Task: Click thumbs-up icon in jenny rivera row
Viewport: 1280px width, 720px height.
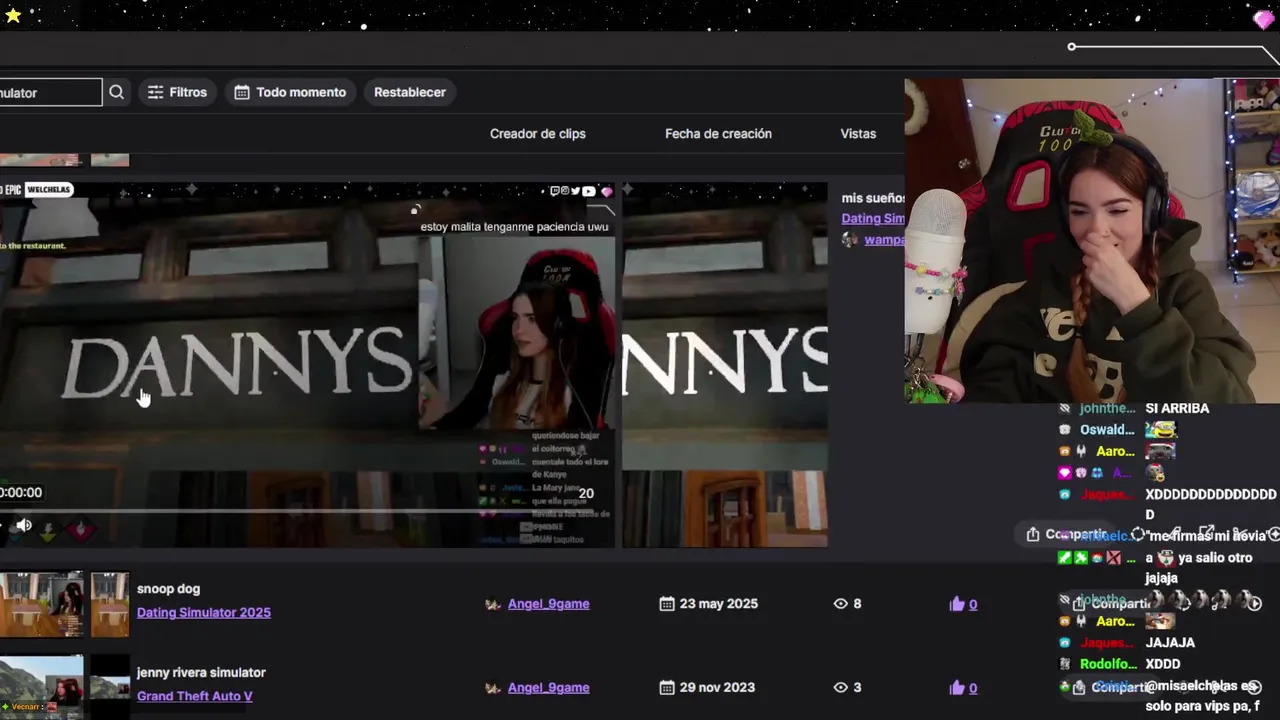Action: click(x=957, y=688)
